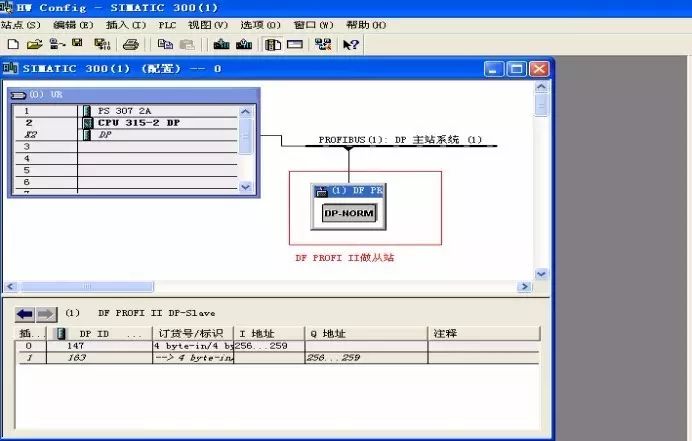Click the rack icon in (0) UR title
Viewport: 692px width, 441px height.
pos(19,95)
